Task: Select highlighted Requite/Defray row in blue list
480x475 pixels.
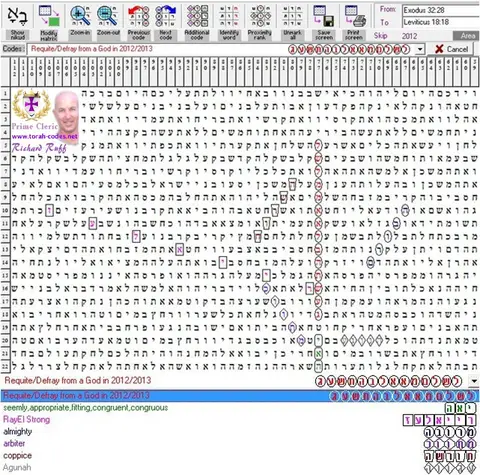Action: click(x=240, y=396)
